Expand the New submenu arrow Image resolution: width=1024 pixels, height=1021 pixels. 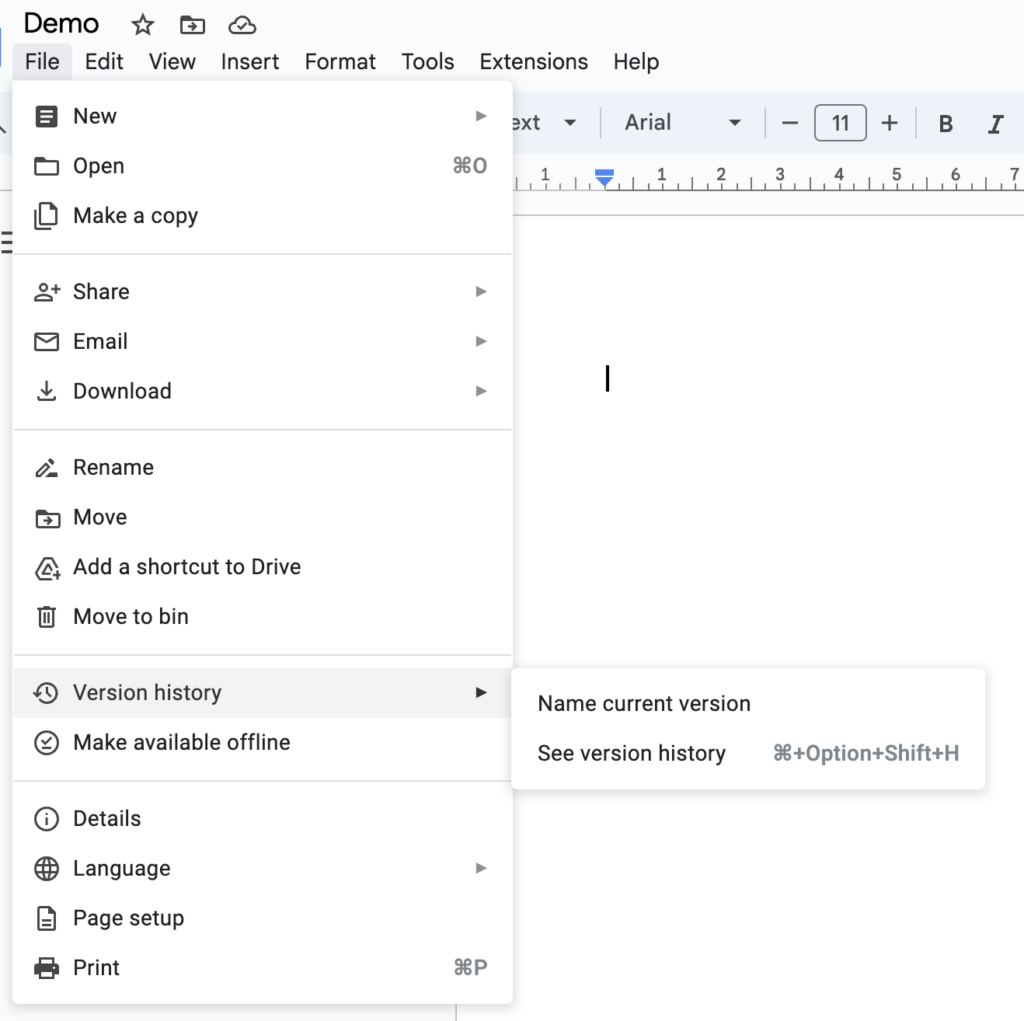click(x=481, y=117)
